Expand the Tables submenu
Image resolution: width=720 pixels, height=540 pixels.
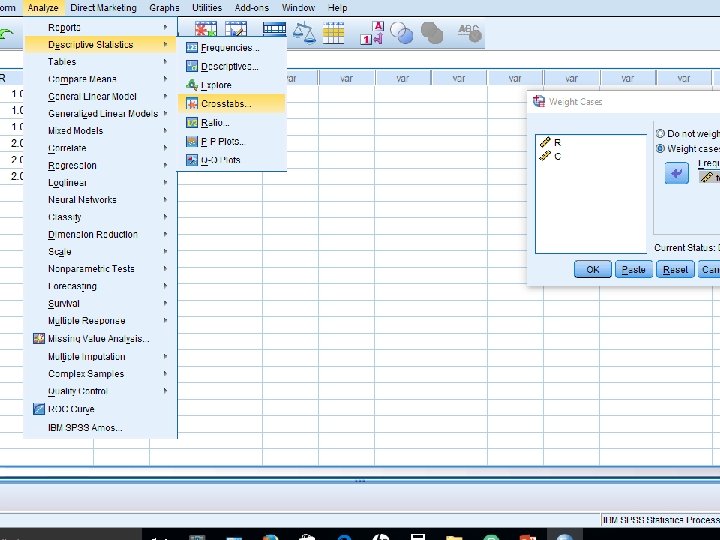(x=100, y=62)
